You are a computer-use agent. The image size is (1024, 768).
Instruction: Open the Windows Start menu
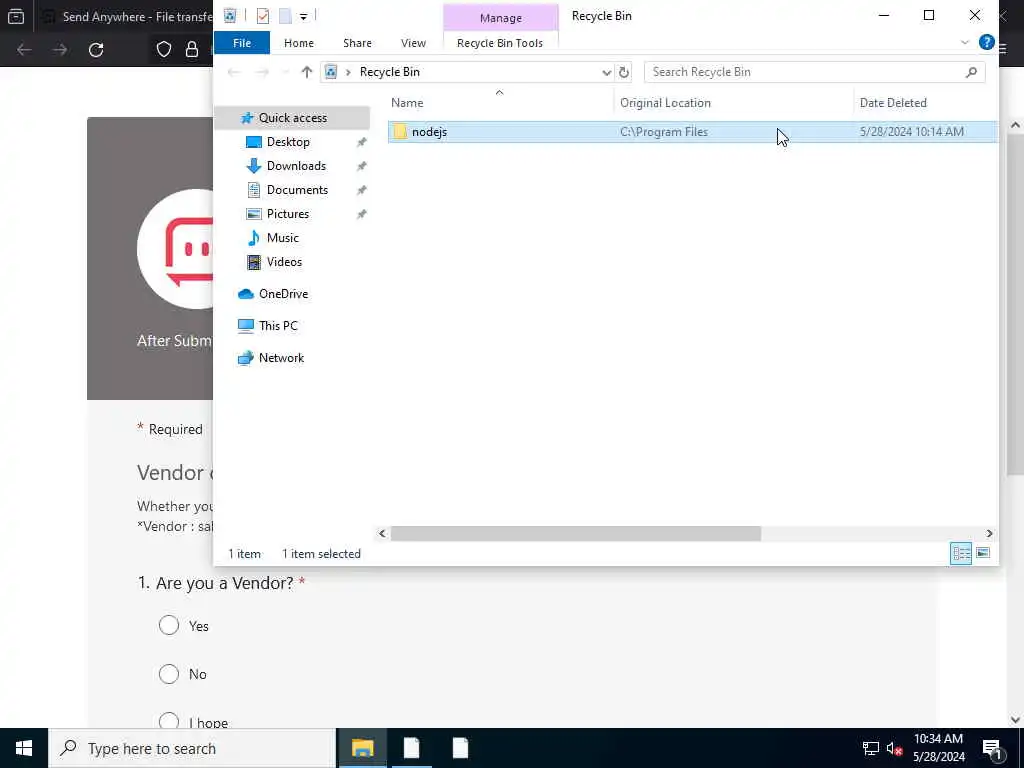coord(24,748)
